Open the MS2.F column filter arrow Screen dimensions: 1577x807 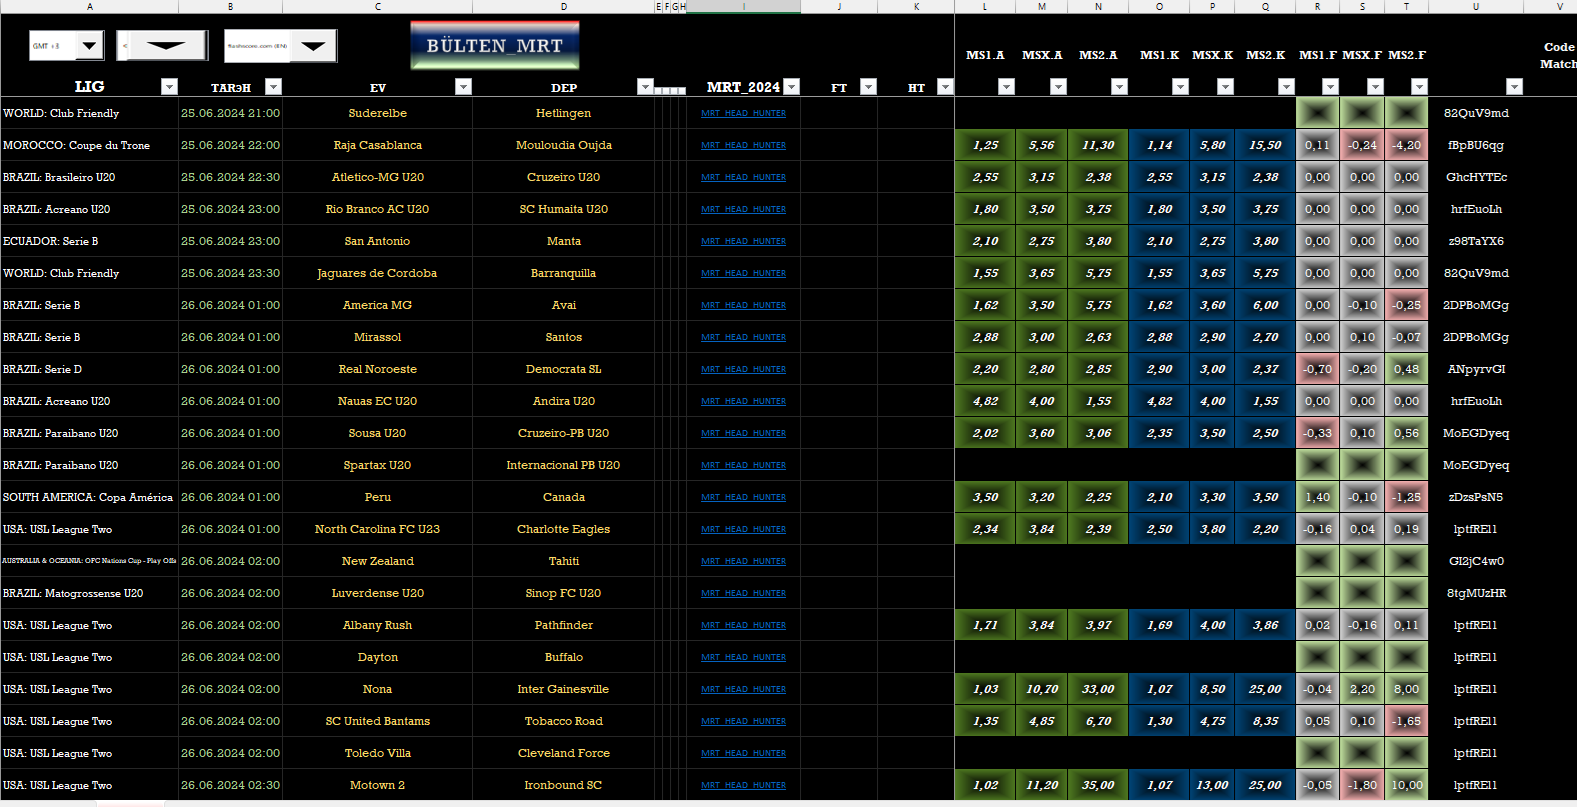coord(1419,87)
